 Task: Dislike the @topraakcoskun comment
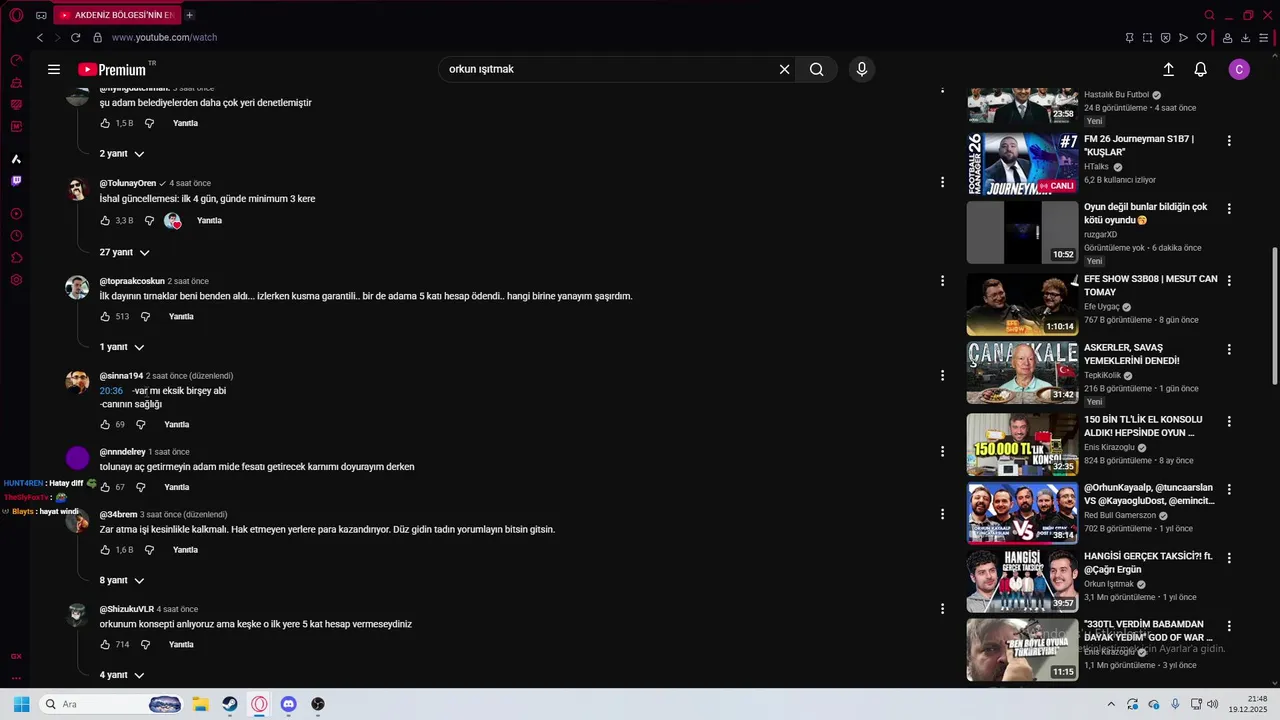click(x=145, y=317)
